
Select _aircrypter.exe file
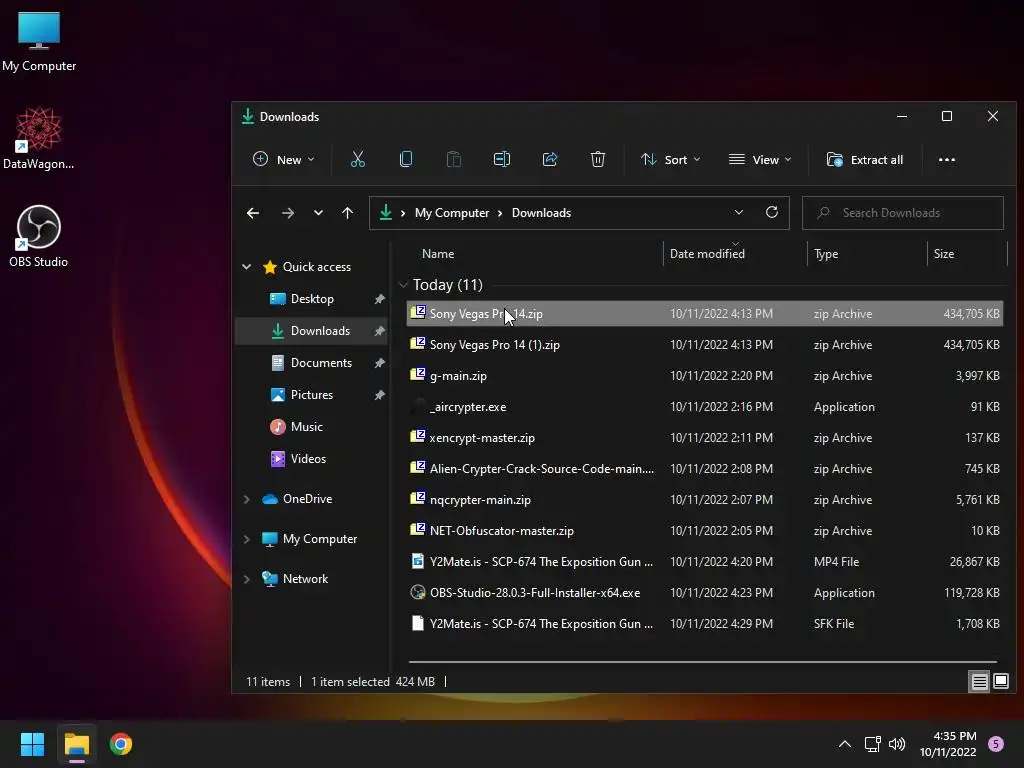coord(705,407)
